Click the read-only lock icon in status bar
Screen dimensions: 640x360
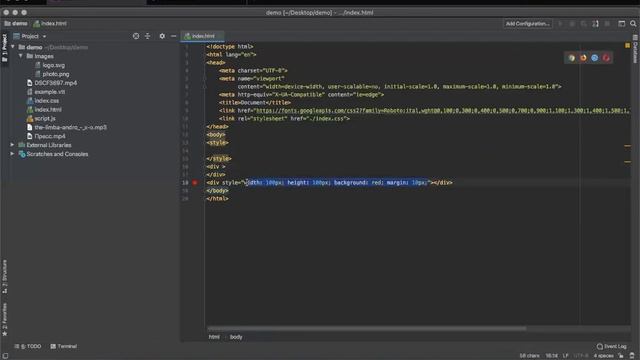tap(621, 356)
